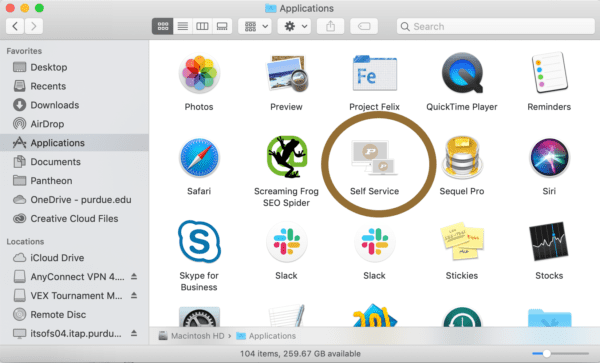Screen dimensions: 600x363
Task: Open the Siri app icon
Action: pos(549,158)
